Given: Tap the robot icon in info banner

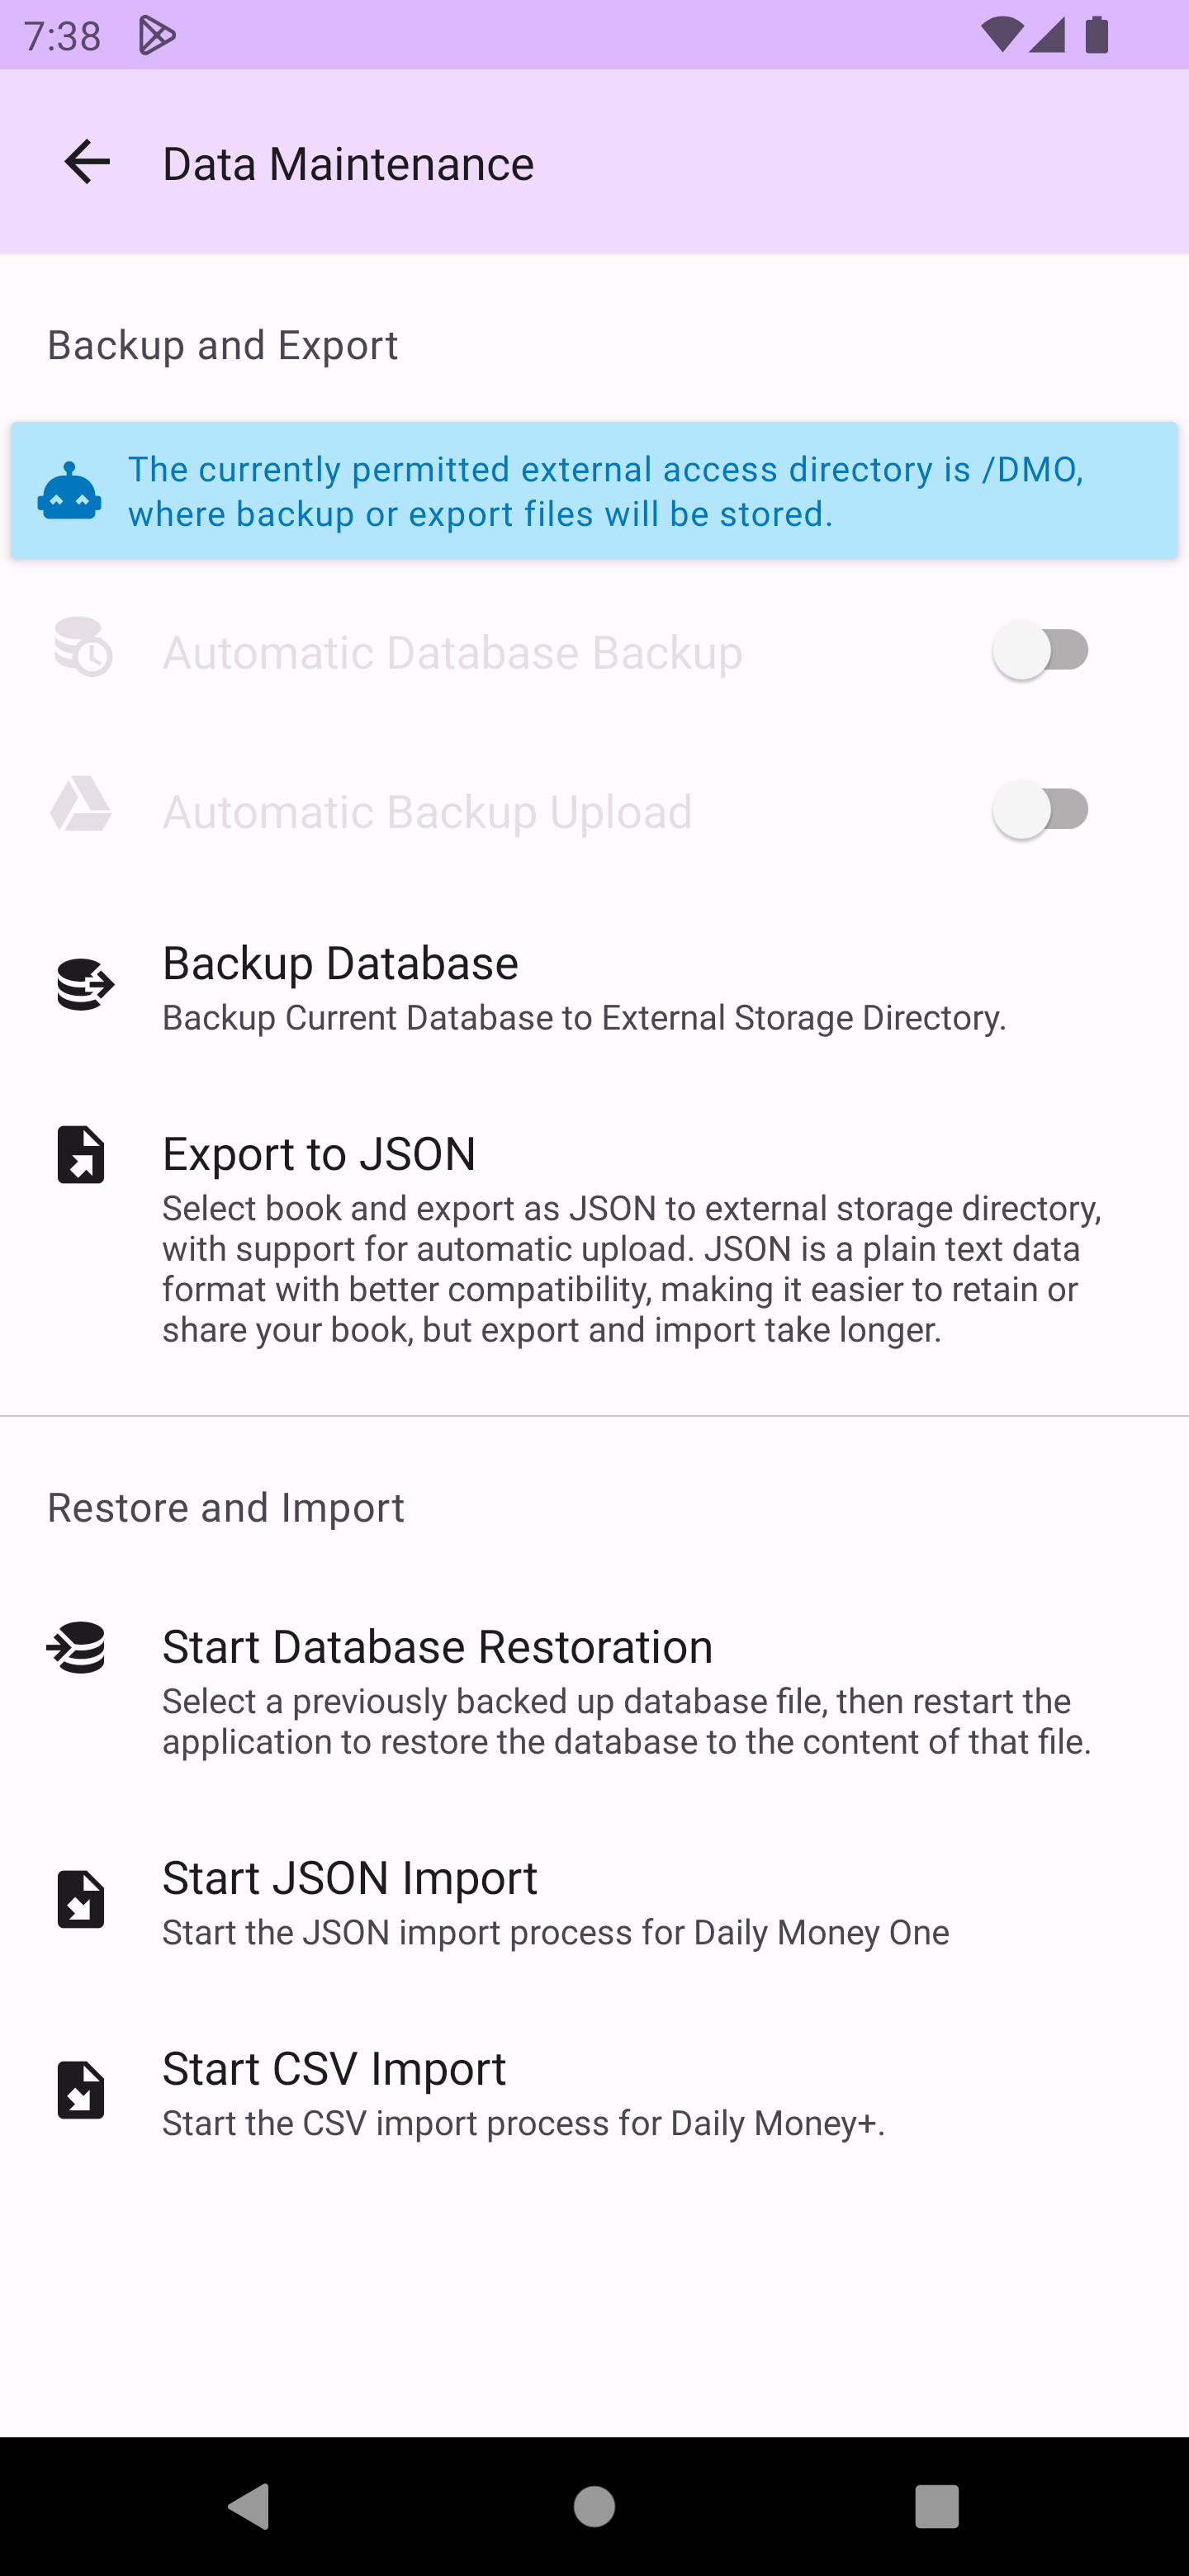Looking at the screenshot, I should [69, 491].
